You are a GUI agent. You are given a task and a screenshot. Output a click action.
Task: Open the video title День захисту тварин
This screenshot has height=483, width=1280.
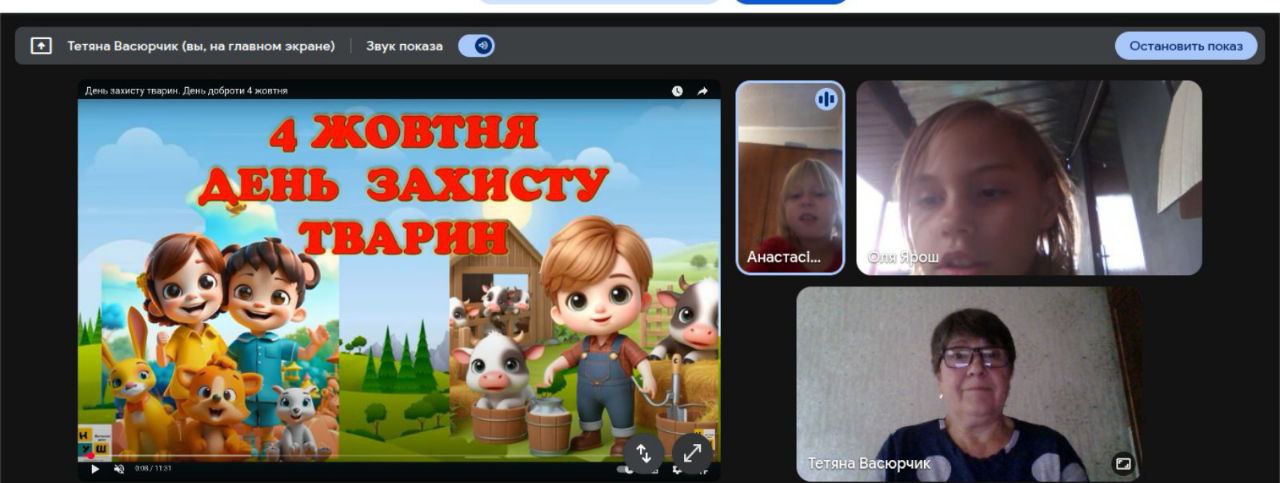[x=186, y=91]
